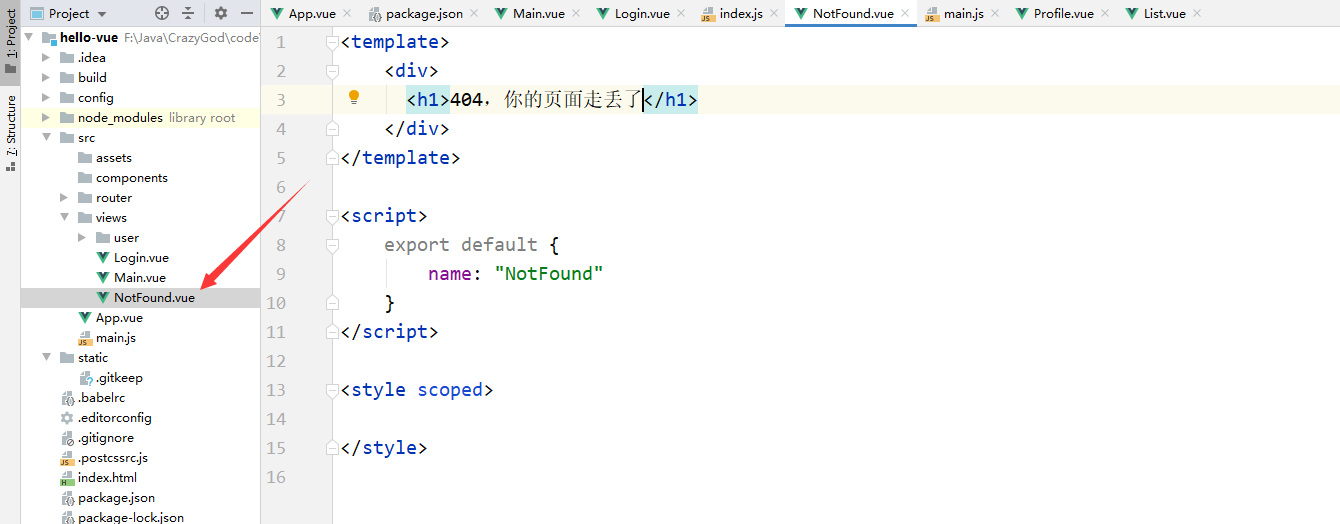Image resolution: width=1340 pixels, height=524 pixels.
Task: Expand the node_modules folder
Action: pyautogui.click(x=46, y=117)
